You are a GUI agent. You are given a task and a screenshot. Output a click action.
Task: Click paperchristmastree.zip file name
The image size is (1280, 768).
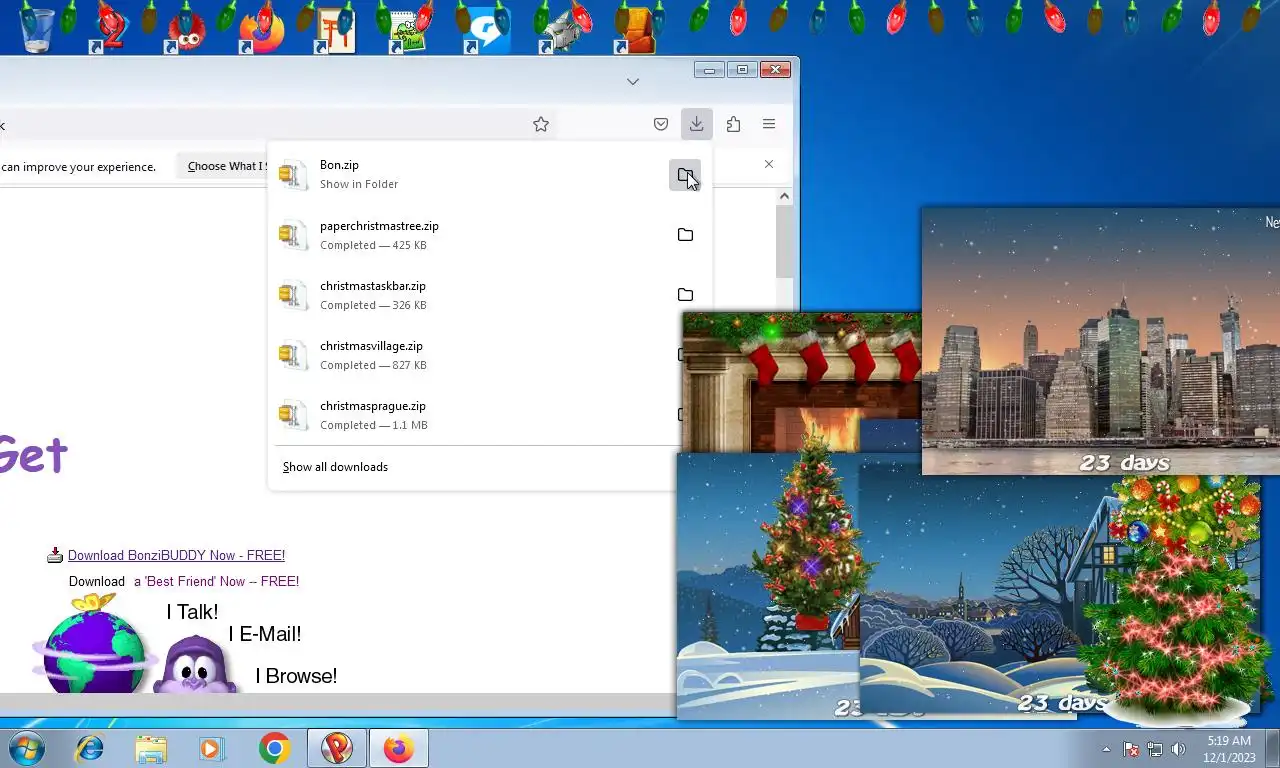(379, 226)
